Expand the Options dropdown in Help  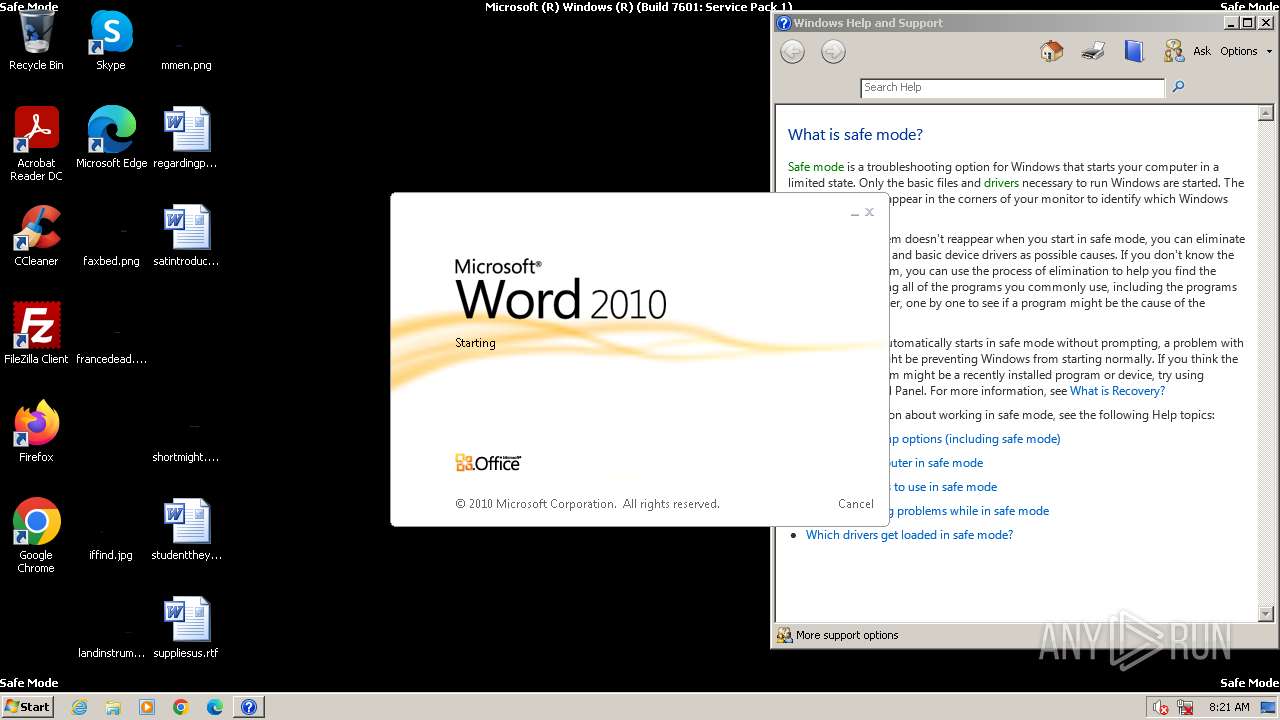click(1246, 51)
